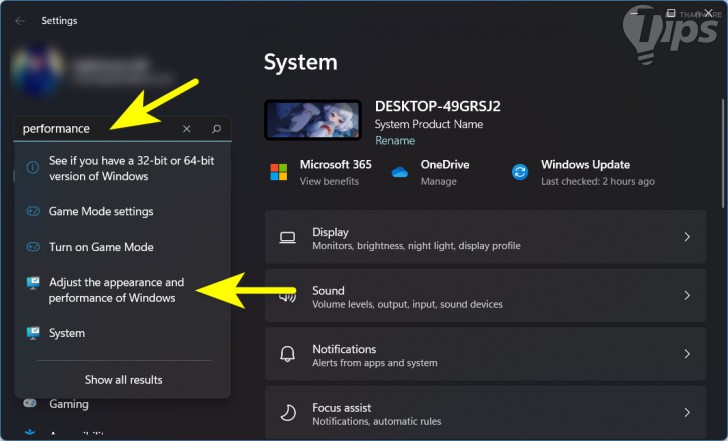Click the info icon beside 32-bit or 64-bit result
728x441 pixels.
[32, 168]
